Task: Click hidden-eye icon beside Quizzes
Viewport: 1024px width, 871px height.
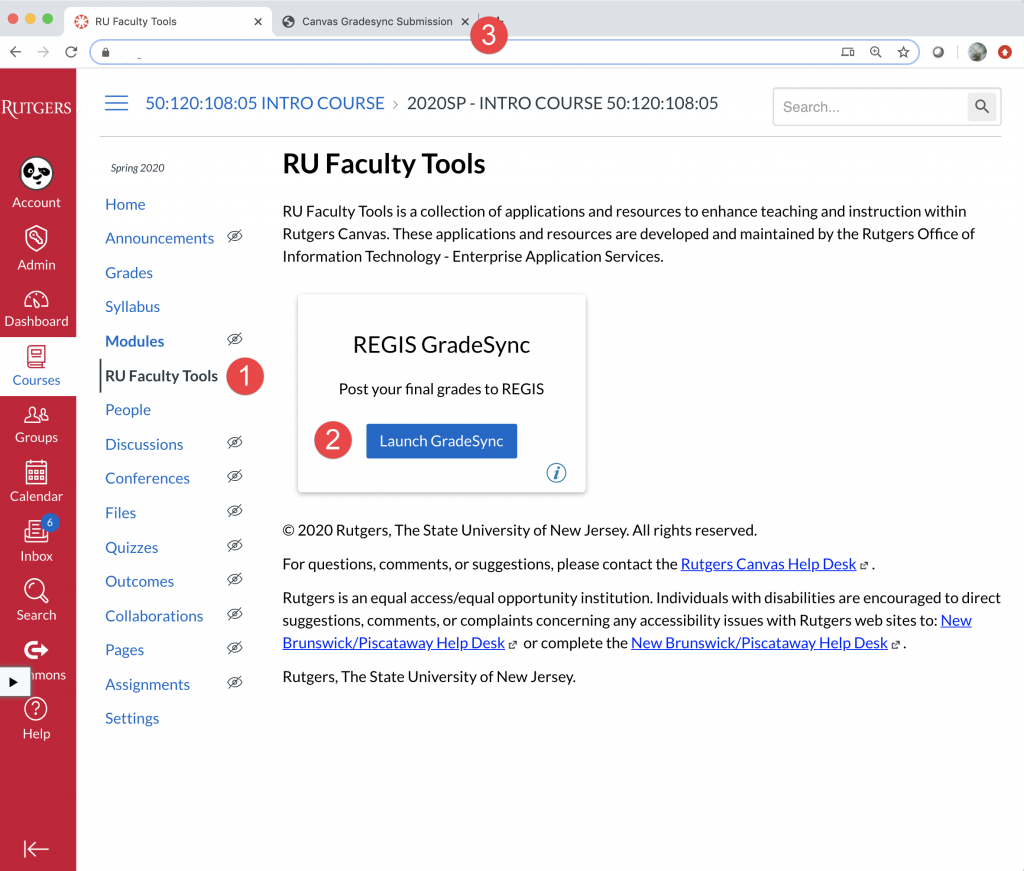Action: pos(234,545)
